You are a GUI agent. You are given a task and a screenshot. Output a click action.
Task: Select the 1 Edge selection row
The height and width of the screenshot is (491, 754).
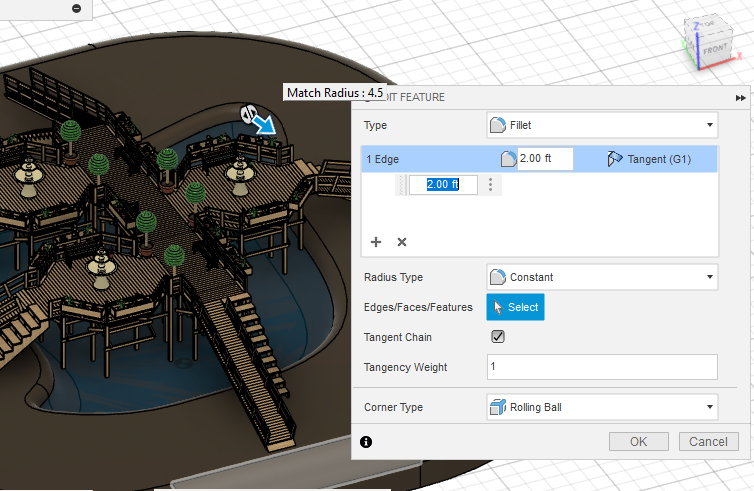coord(539,159)
